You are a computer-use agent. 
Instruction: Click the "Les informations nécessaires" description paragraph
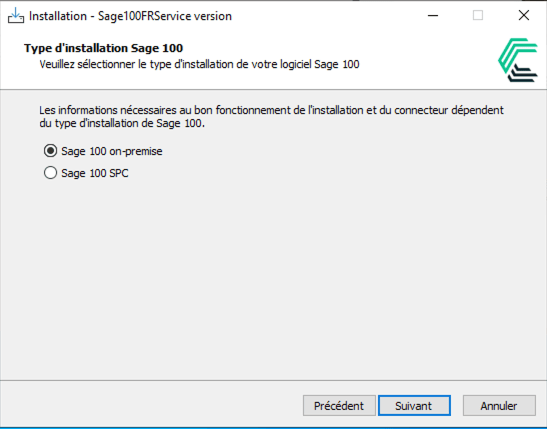pyautogui.click(x=271, y=116)
